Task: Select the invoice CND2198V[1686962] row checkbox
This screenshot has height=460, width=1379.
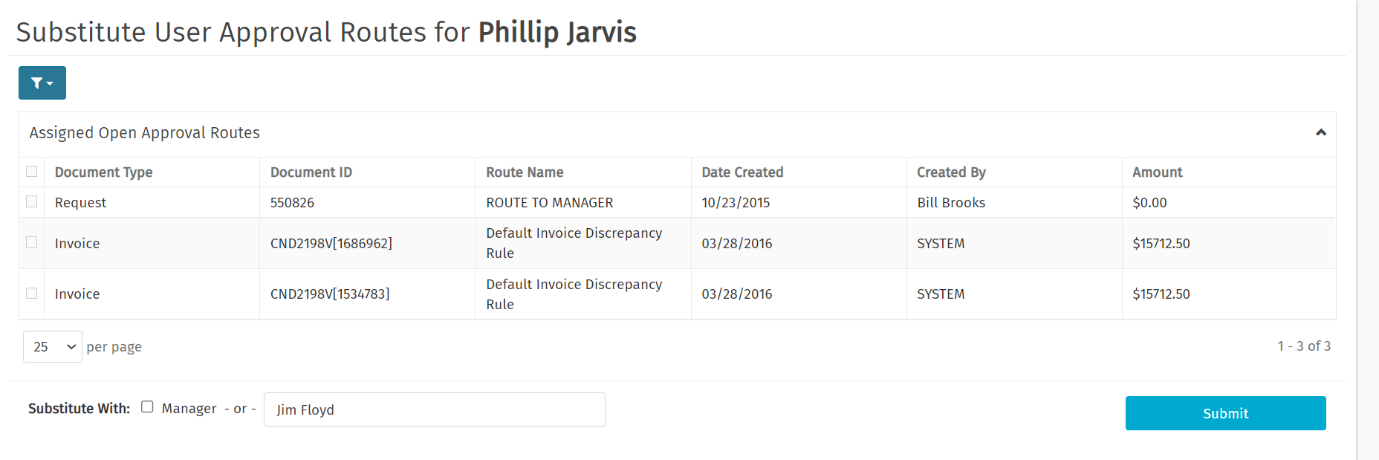Action: 32,242
